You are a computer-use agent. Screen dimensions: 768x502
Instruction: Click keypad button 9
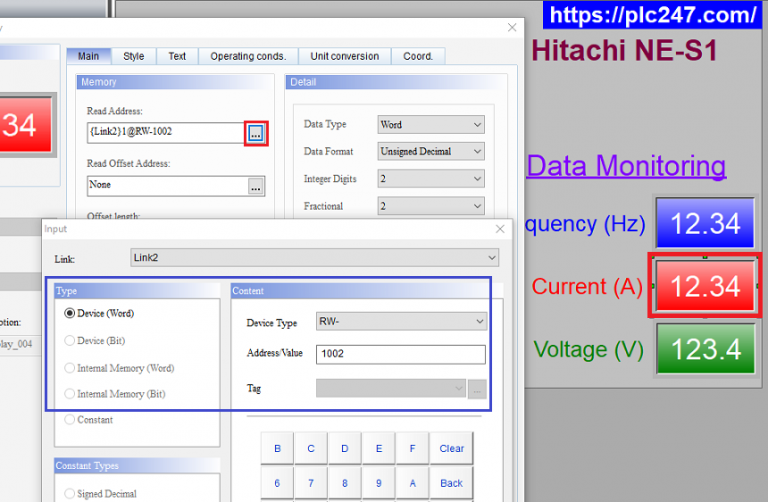point(379,483)
